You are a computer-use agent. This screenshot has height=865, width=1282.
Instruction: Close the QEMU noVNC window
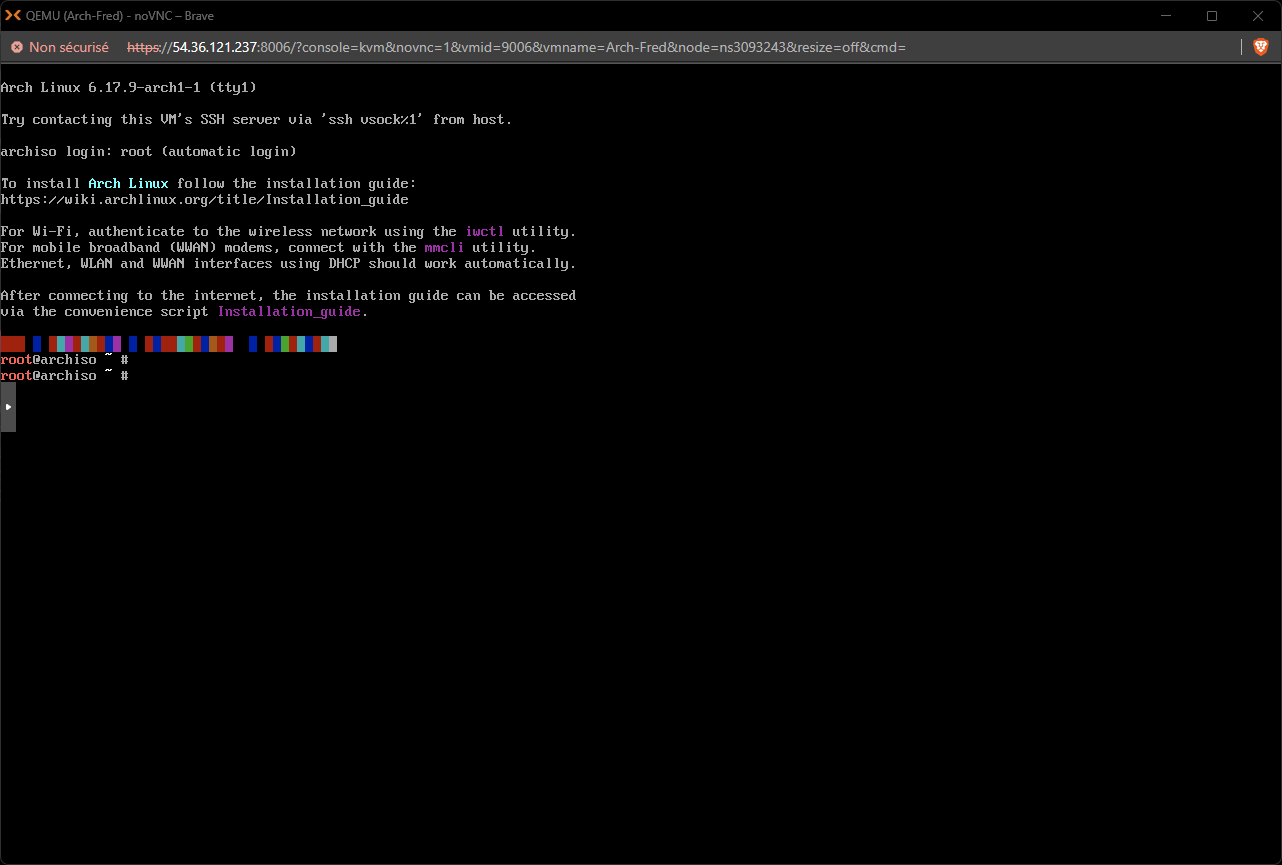[1258, 16]
